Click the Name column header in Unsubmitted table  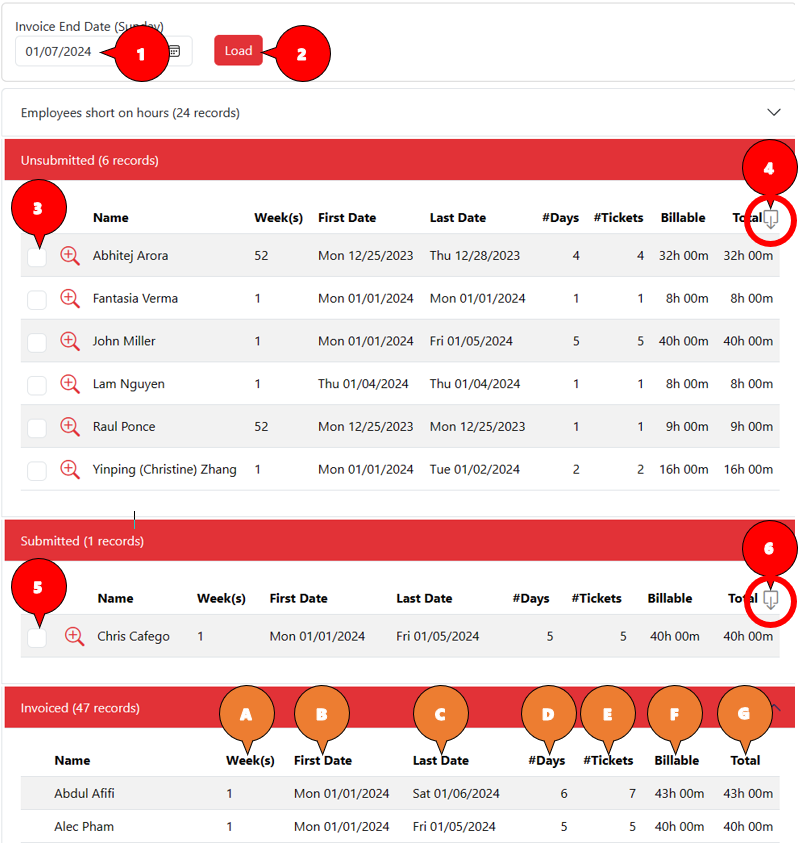[x=111, y=218]
